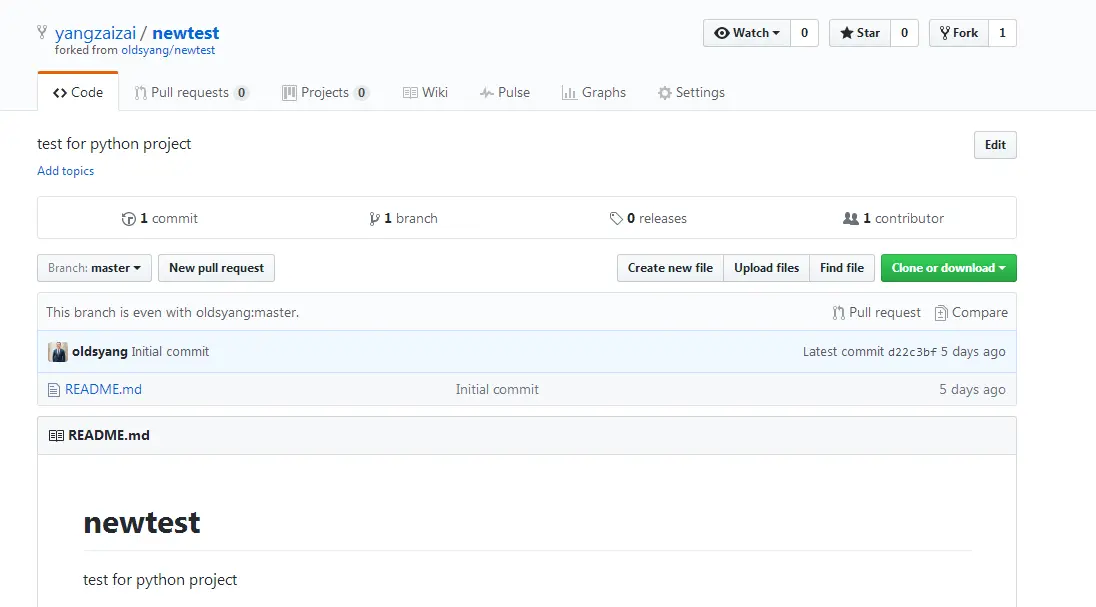The width and height of the screenshot is (1096, 607).
Task: Click the Projects board icon
Action: pyautogui.click(x=289, y=92)
